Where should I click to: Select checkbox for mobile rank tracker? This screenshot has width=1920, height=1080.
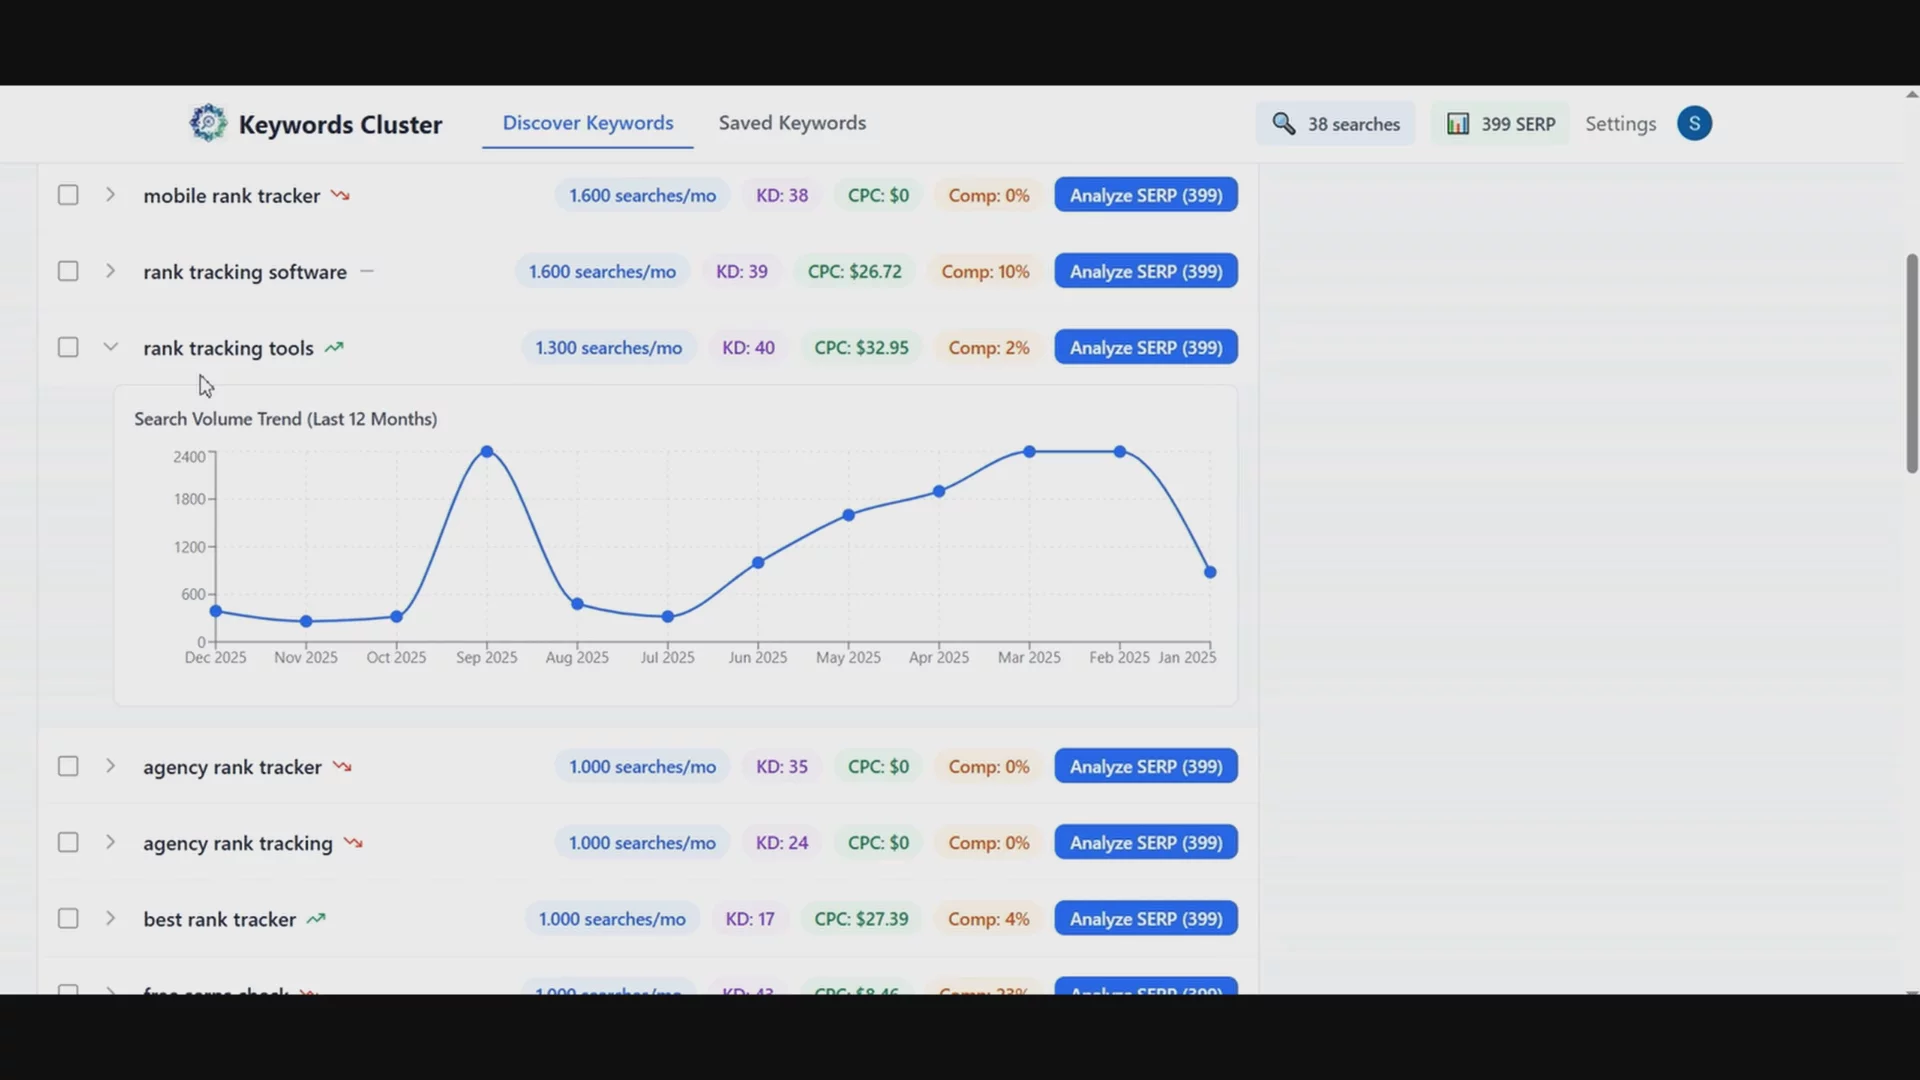click(68, 195)
